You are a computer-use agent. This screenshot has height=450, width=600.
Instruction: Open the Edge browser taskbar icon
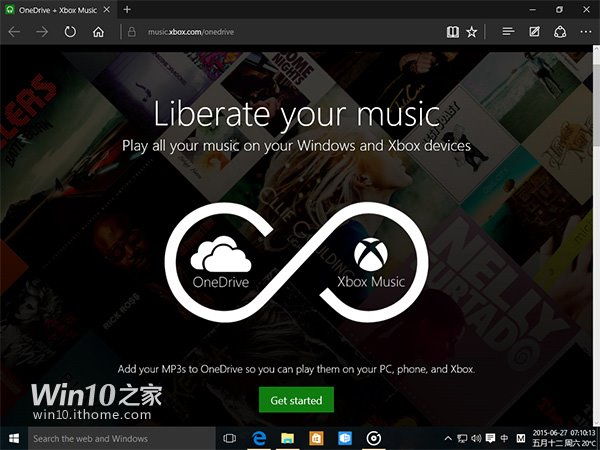[x=259, y=439]
